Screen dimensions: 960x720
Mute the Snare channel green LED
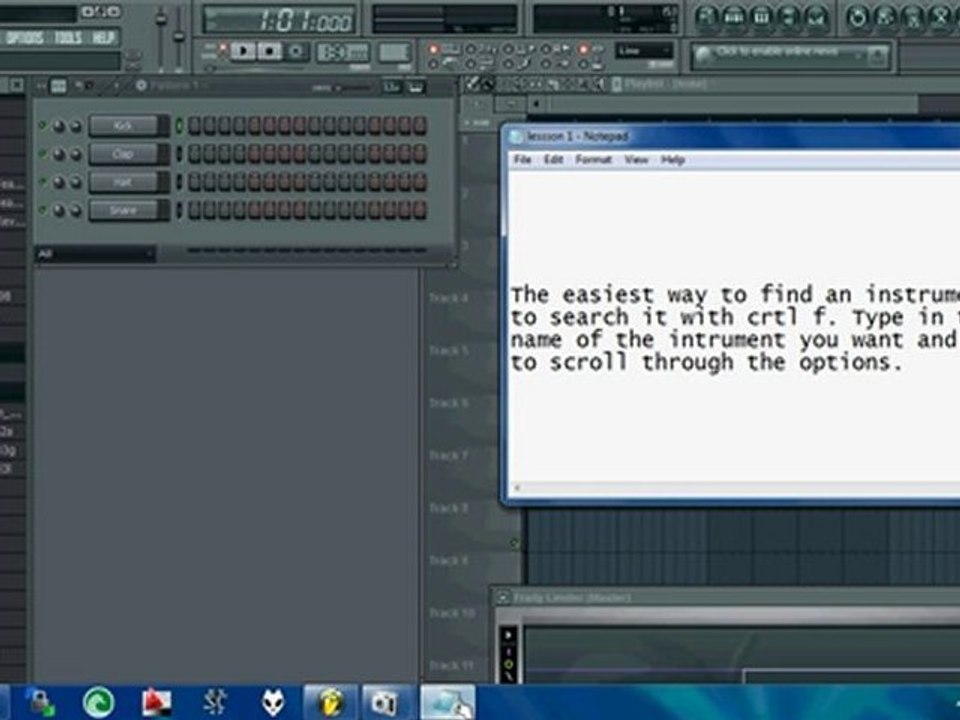(x=42, y=210)
